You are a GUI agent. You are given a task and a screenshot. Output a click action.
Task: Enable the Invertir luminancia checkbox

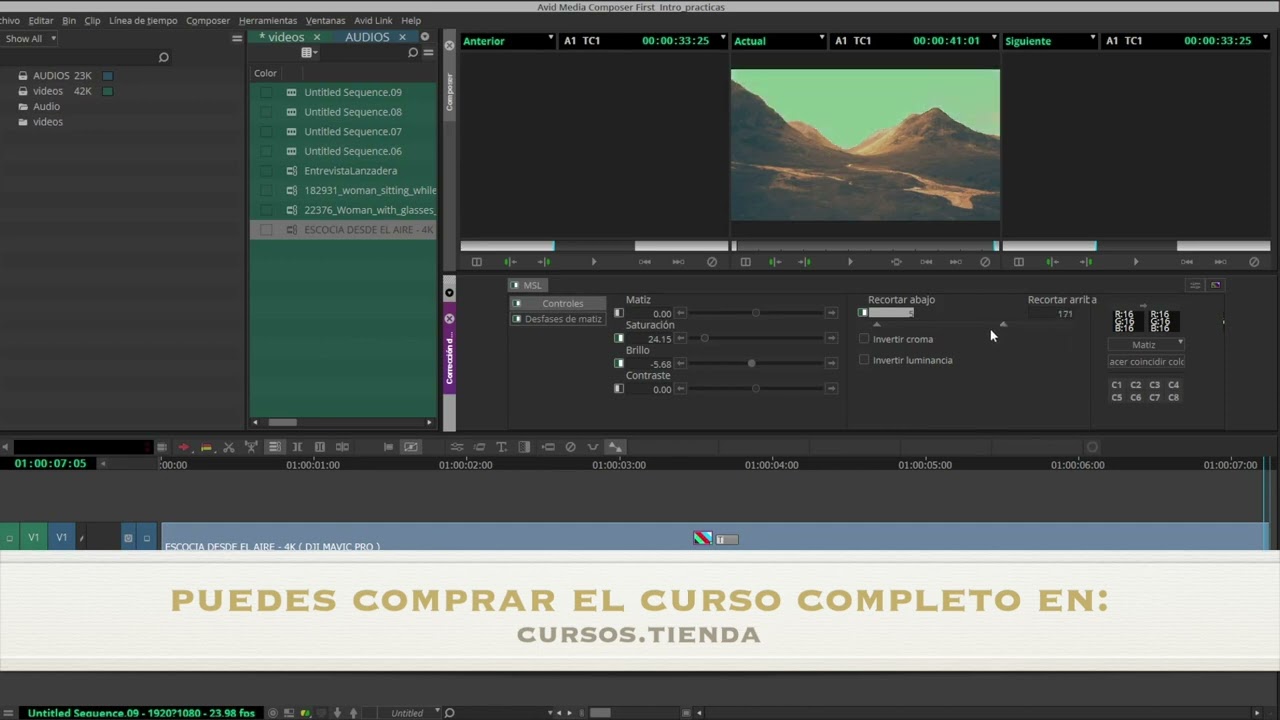(864, 360)
